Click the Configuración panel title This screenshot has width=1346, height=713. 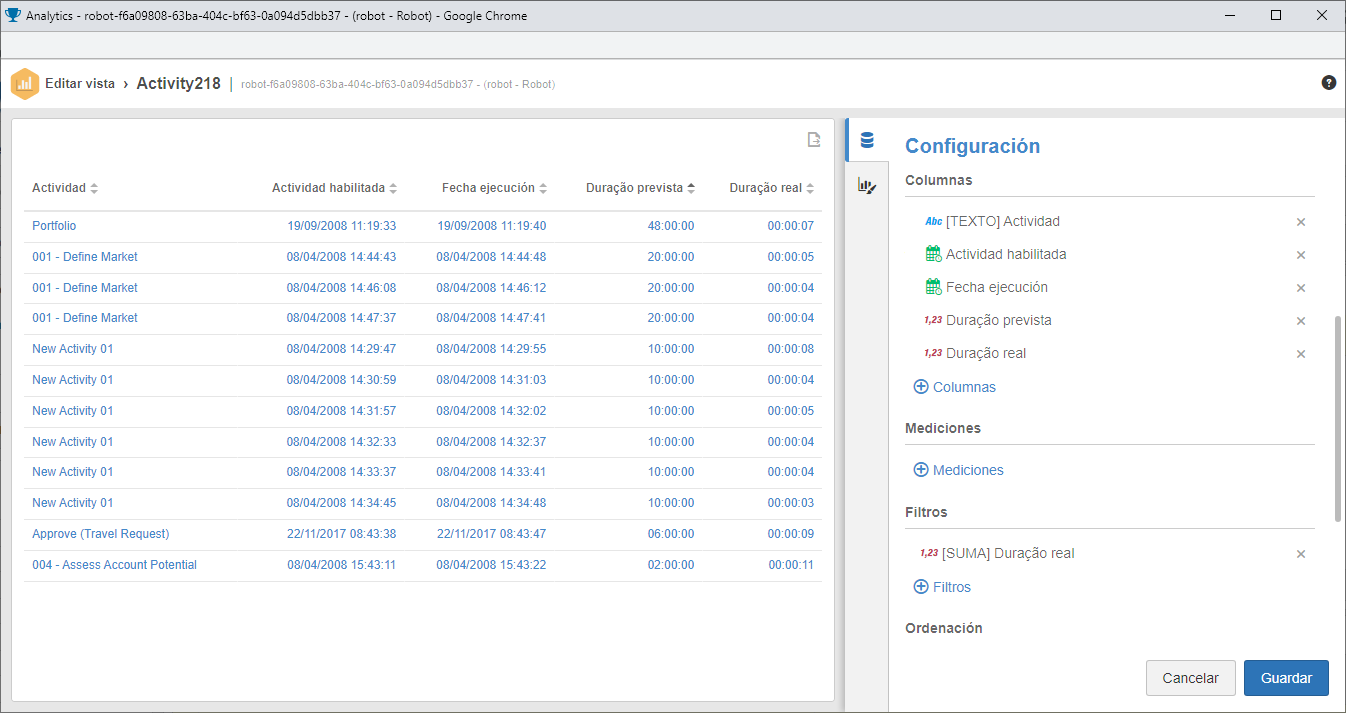[x=972, y=146]
